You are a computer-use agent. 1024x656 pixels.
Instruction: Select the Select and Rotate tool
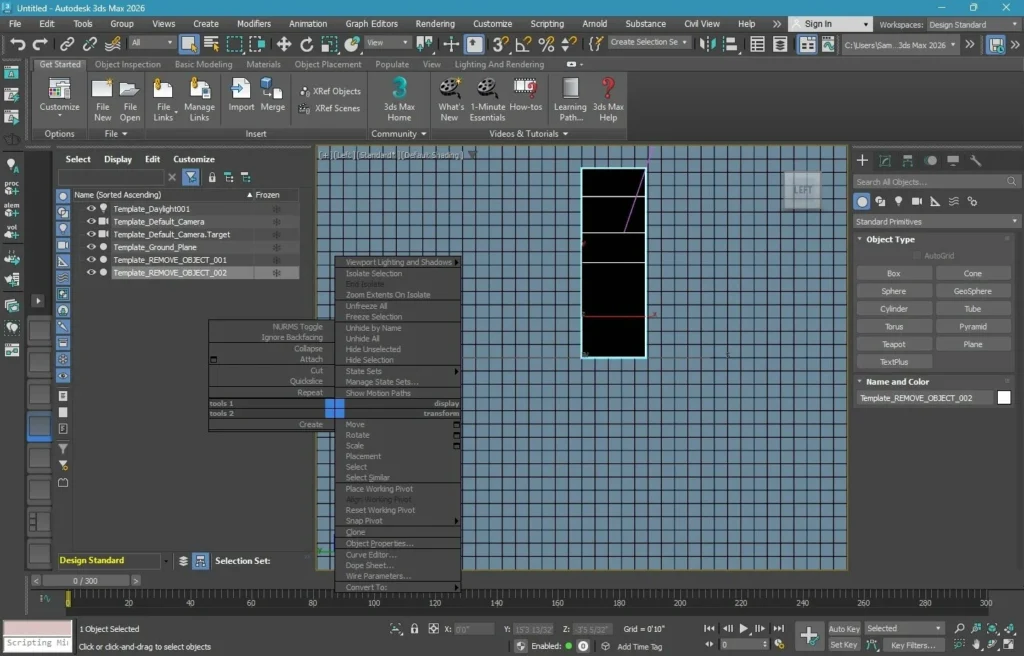pyautogui.click(x=306, y=44)
